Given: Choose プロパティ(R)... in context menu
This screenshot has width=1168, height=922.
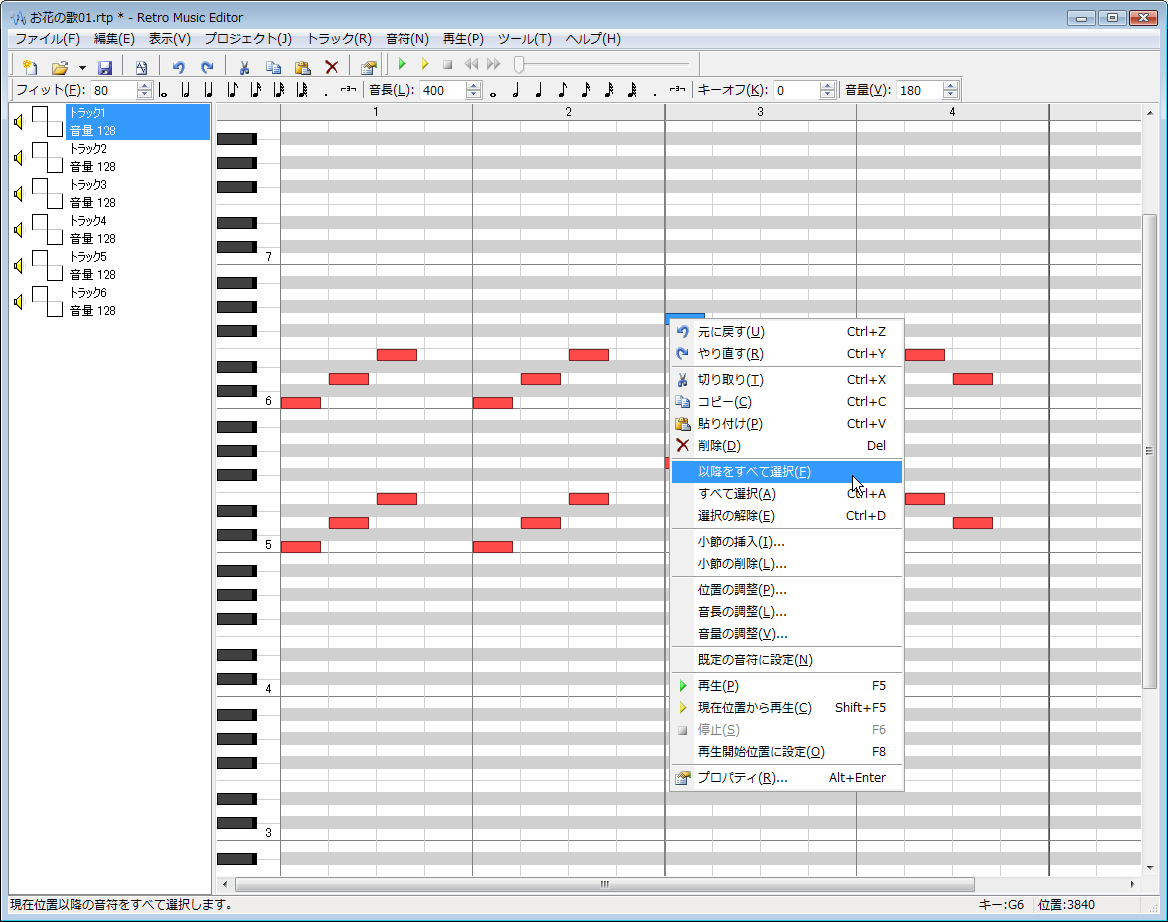Looking at the screenshot, I should [787, 778].
